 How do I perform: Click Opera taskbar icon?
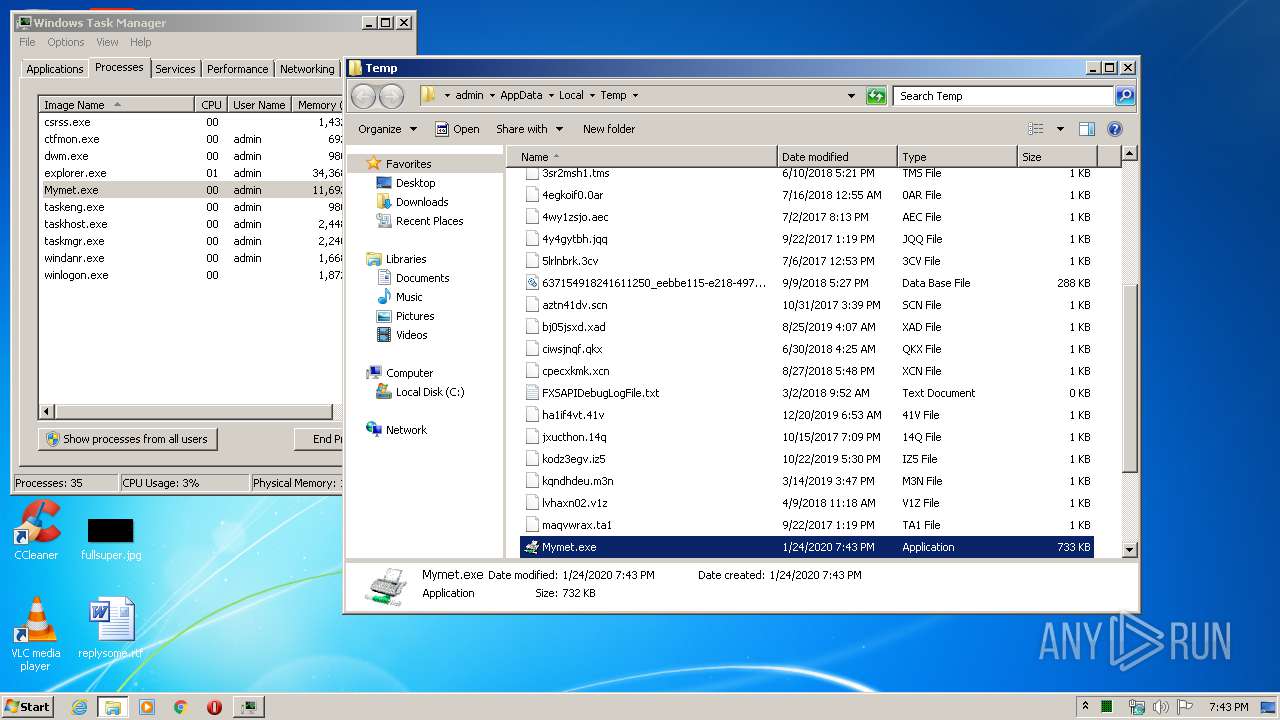214,707
